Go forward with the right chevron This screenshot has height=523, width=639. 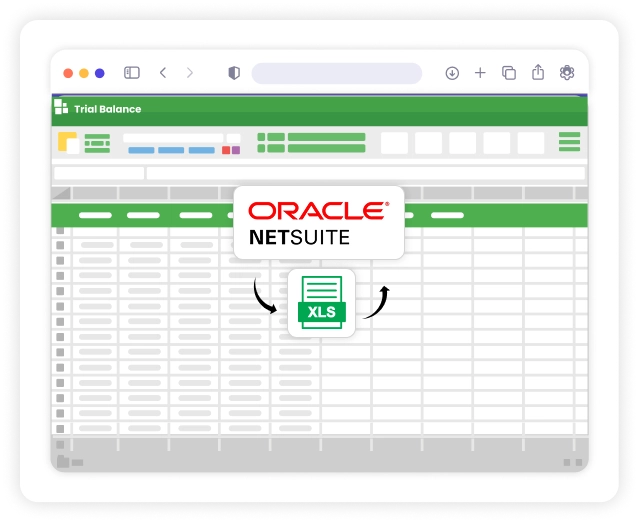pos(189,73)
